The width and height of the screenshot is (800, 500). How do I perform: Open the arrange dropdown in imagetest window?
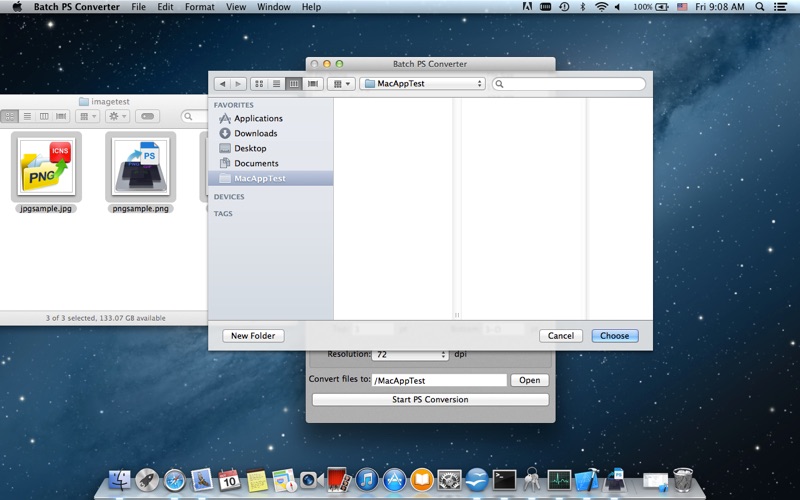point(87,116)
